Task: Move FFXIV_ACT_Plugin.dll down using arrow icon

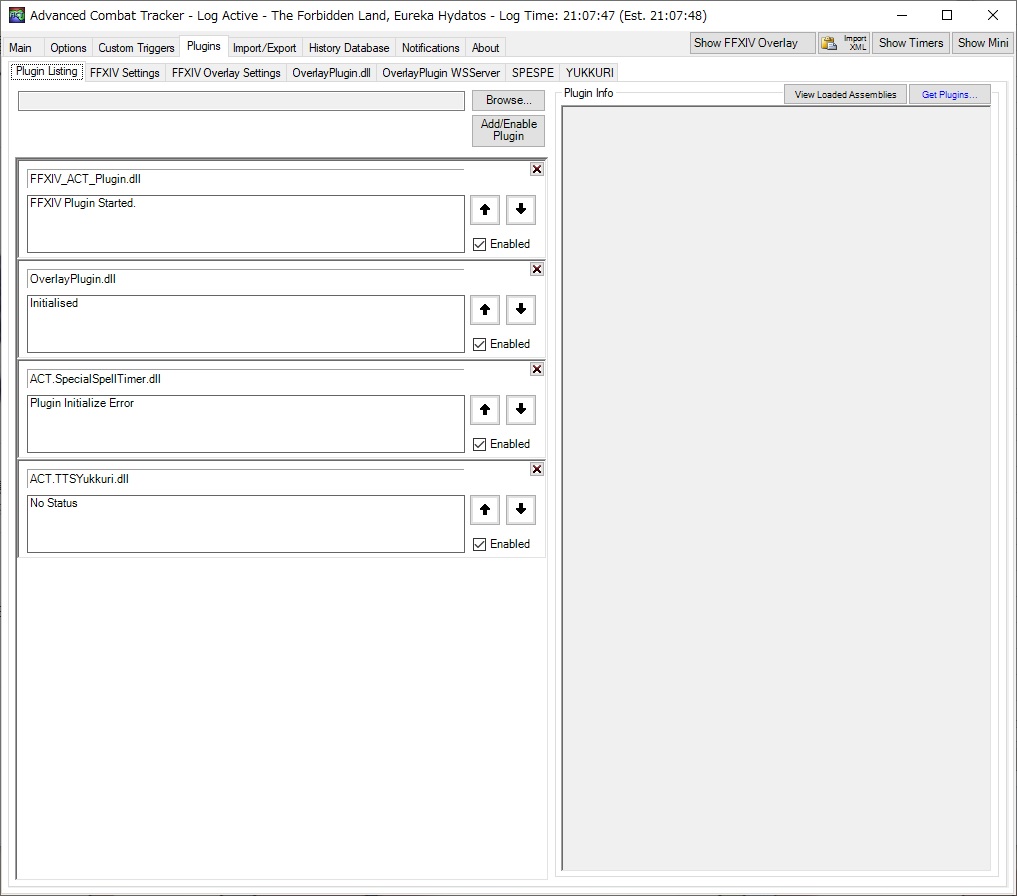Action: [x=521, y=209]
